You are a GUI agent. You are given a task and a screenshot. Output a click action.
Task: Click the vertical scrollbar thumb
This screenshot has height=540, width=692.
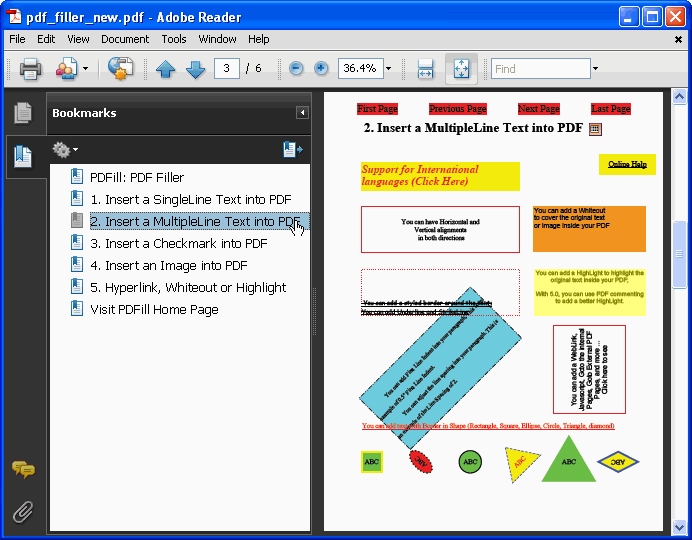[x=679, y=254]
